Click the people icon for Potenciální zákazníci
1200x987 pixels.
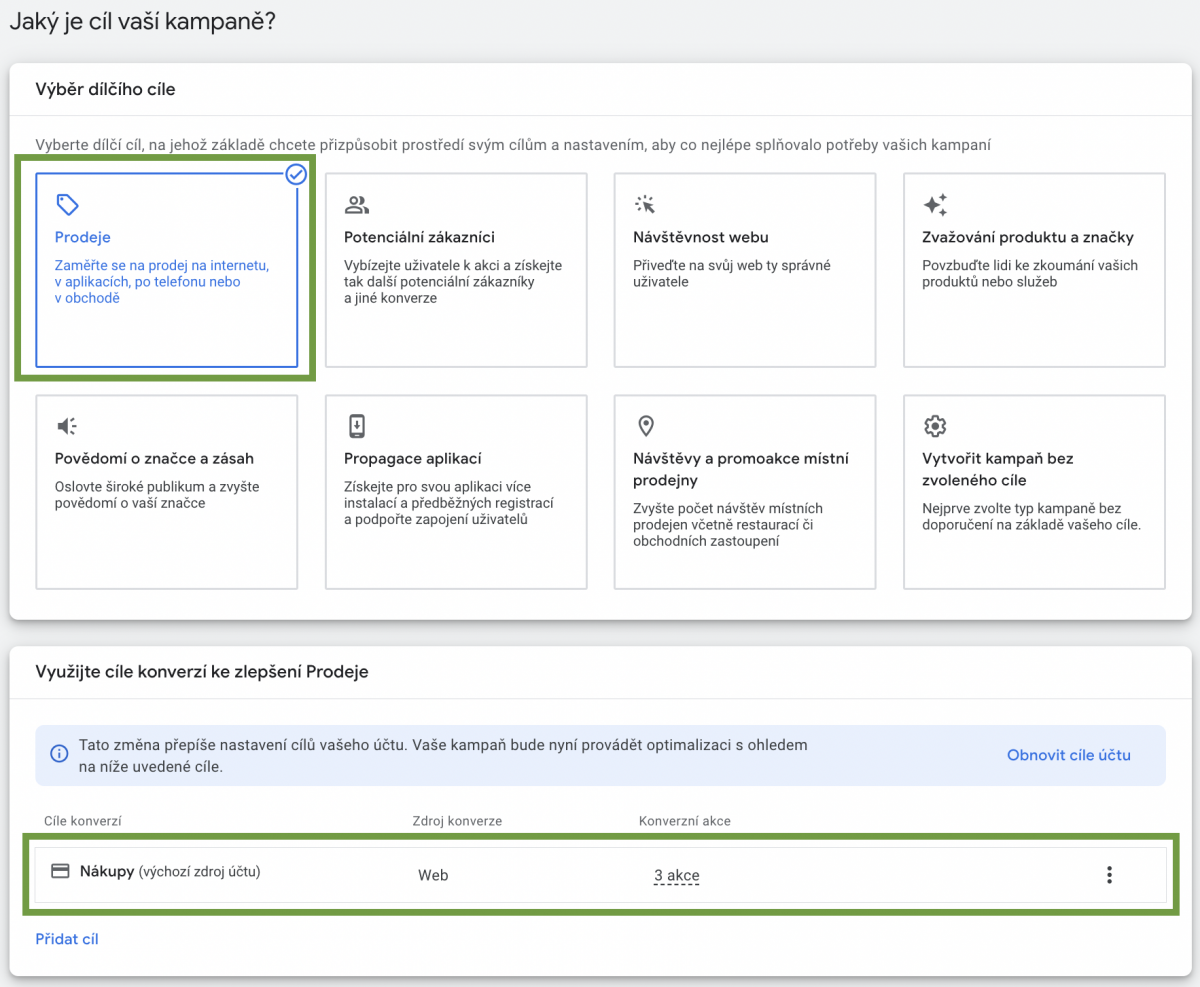point(356,205)
